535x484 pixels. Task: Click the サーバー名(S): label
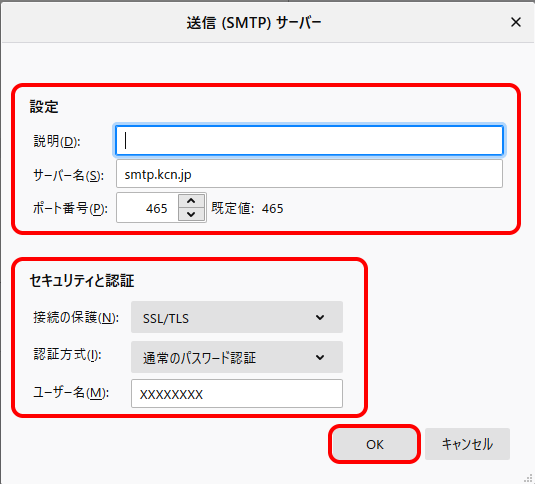click(x=68, y=175)
